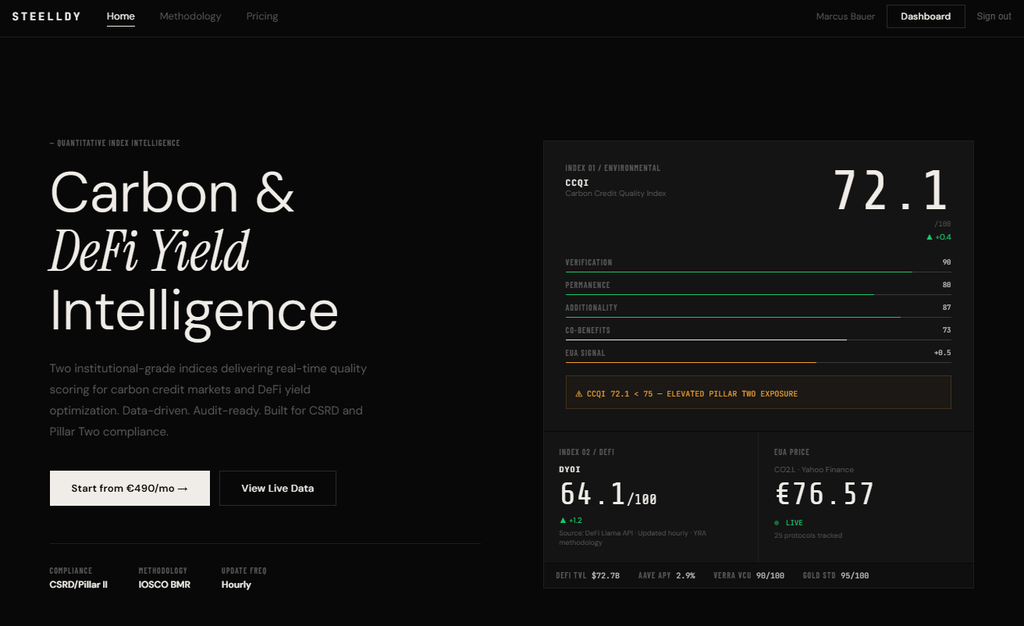Screen dimensions: 1024x626
Task: Click Start from €490/mo button
Action: click(x=130, y=488)
